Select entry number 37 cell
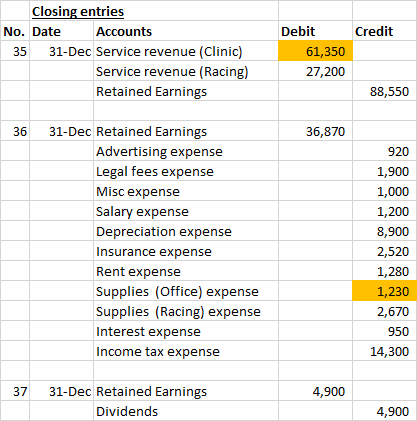 click(15, 391)
